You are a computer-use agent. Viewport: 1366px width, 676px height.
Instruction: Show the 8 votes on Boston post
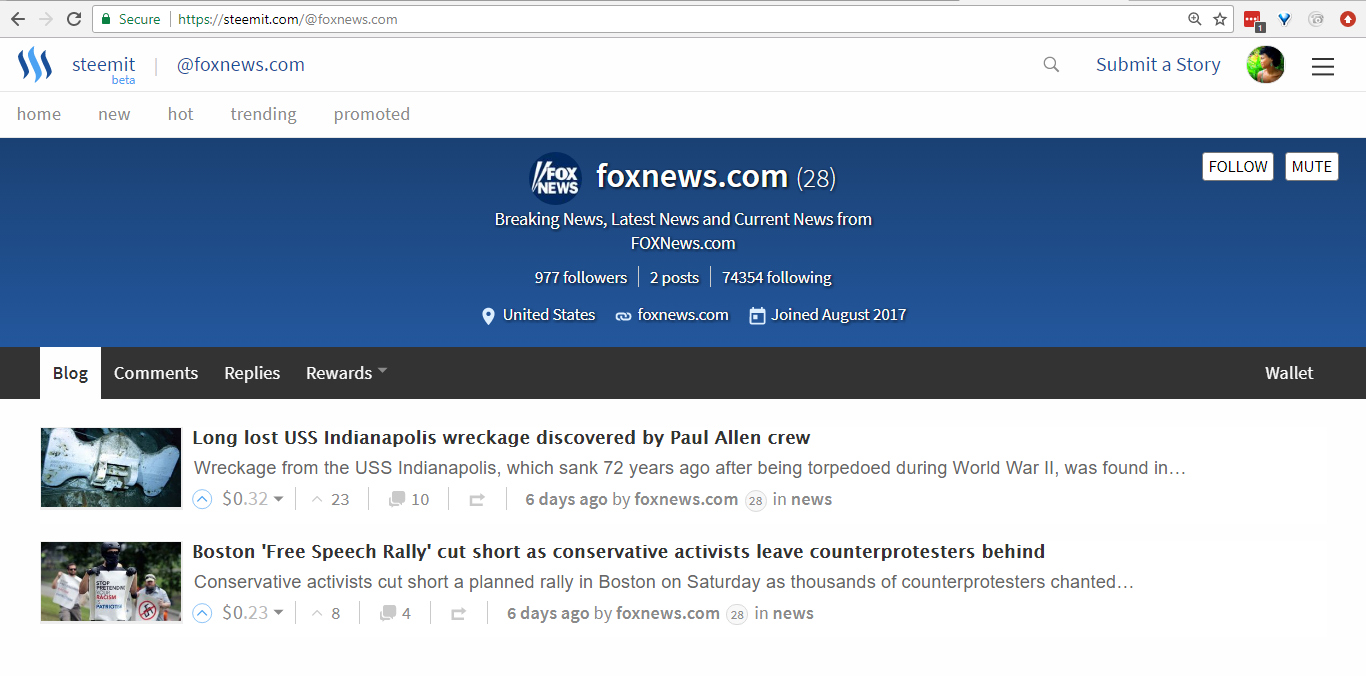(326, 613)
